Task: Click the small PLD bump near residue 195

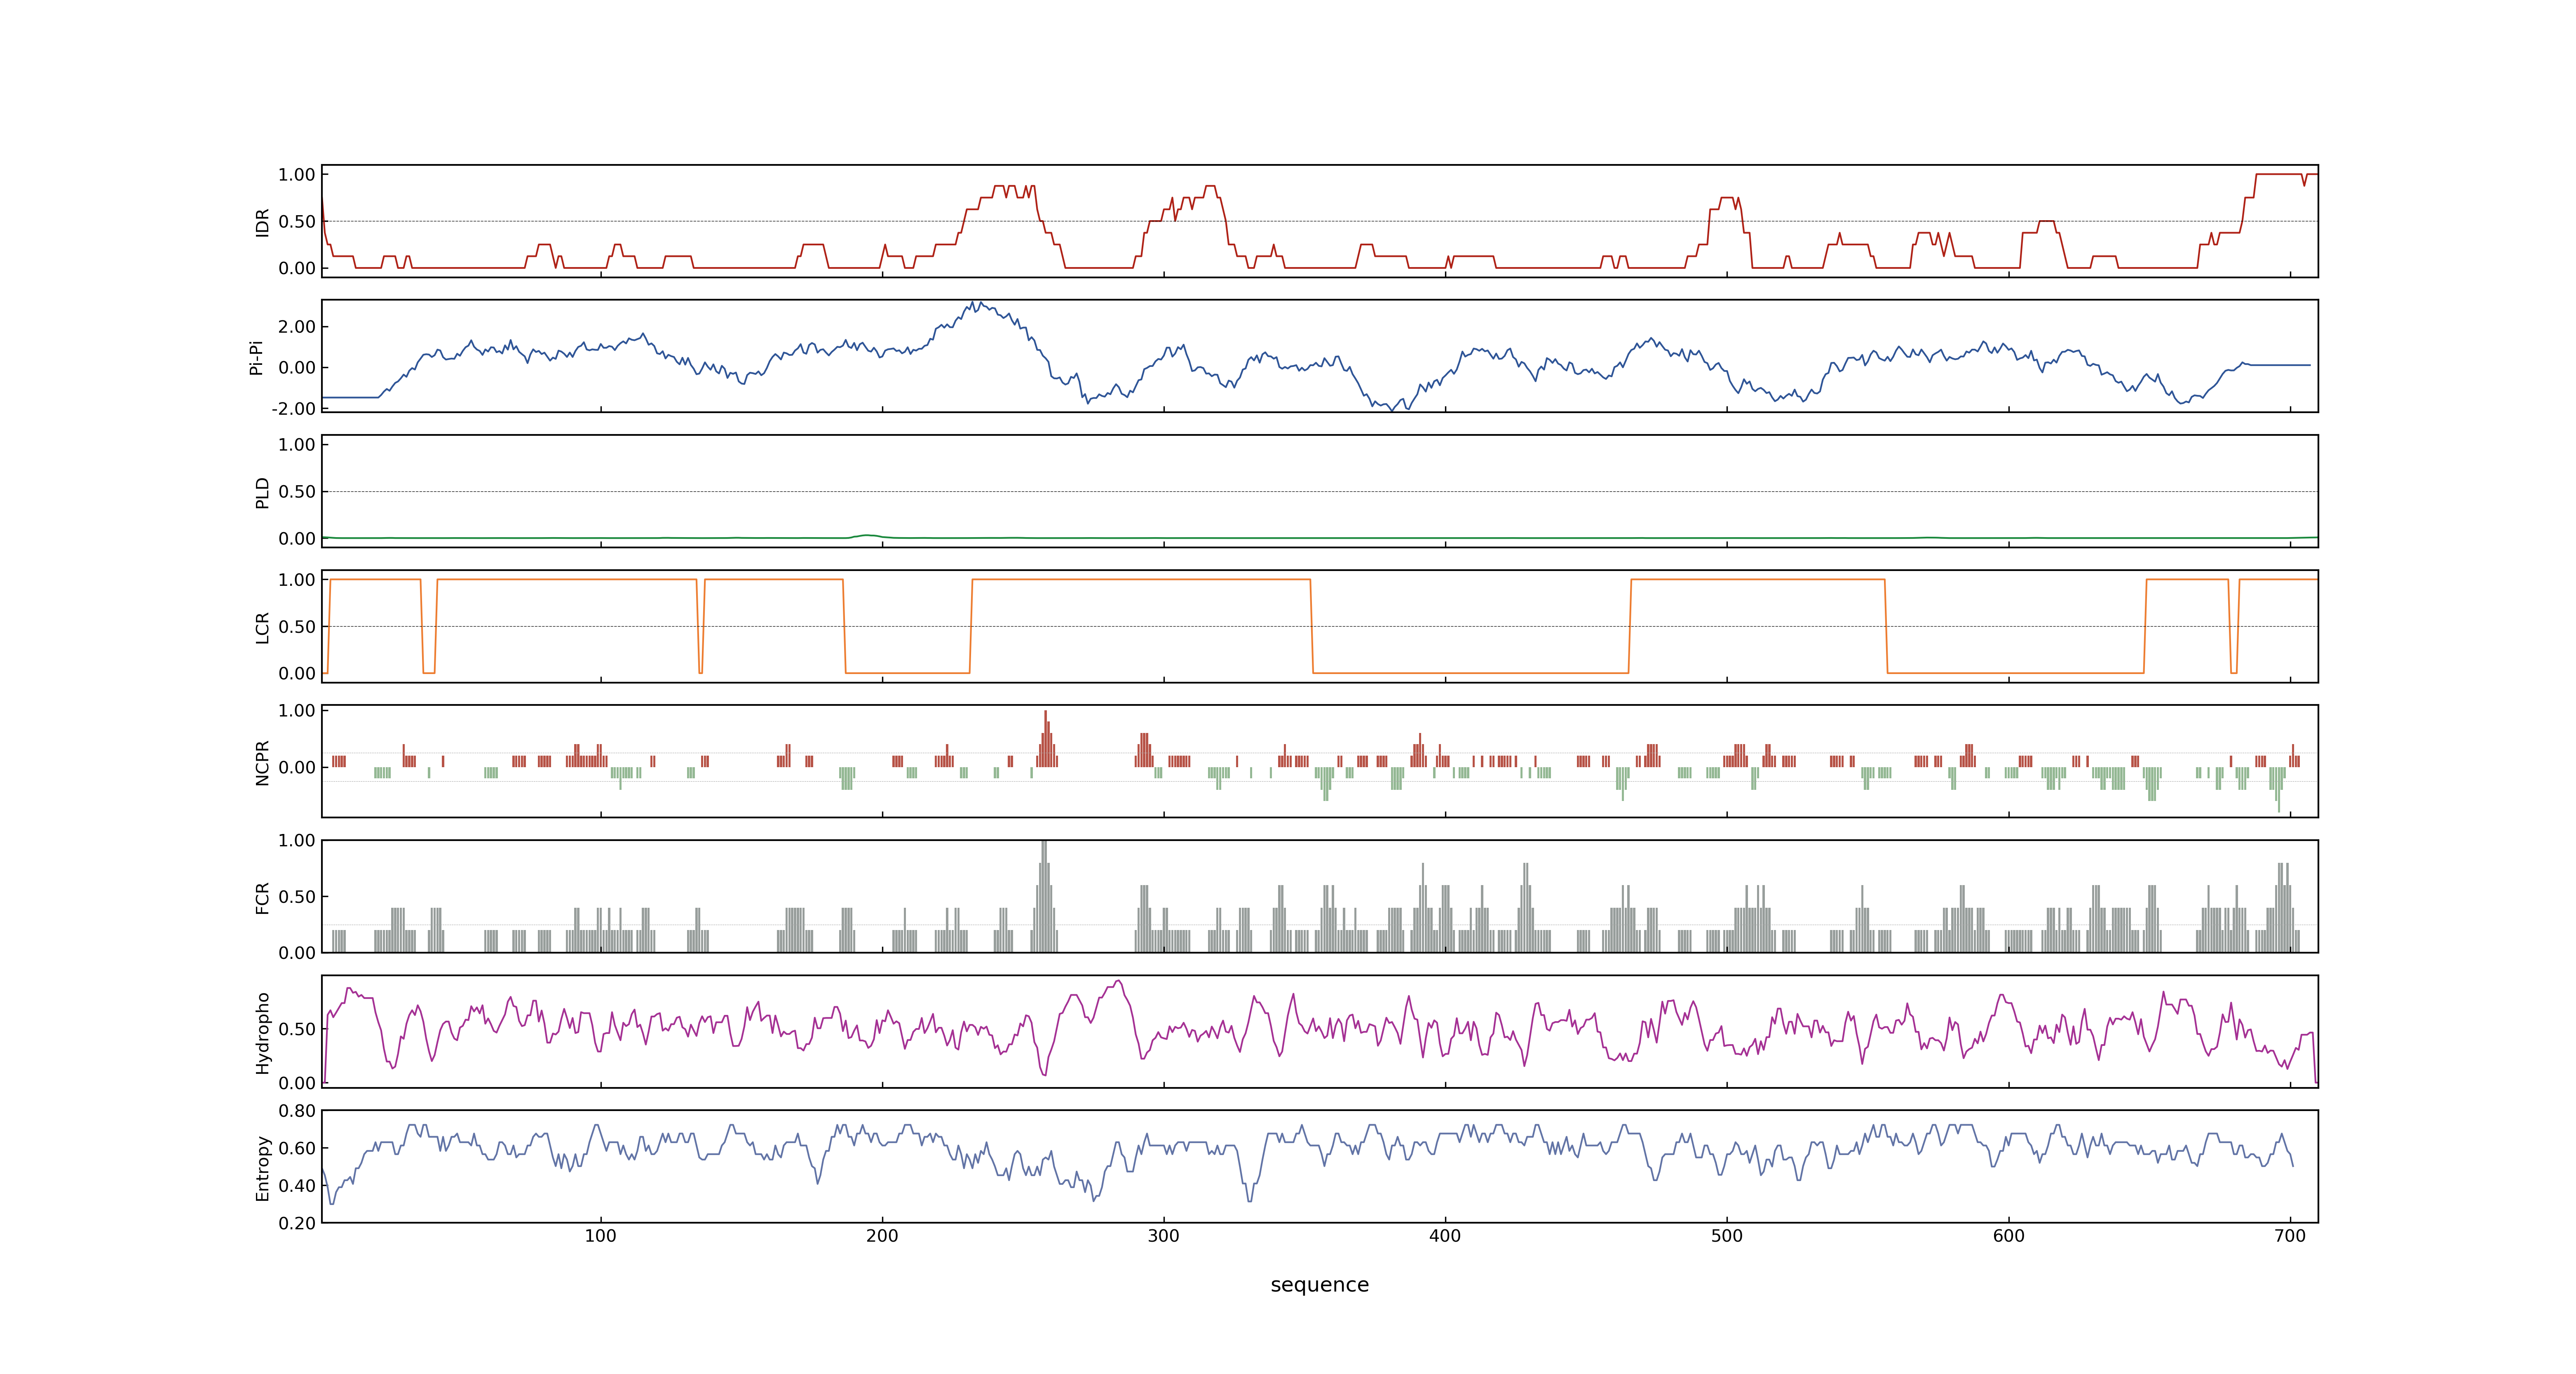Action: click(x=868, y=536)
